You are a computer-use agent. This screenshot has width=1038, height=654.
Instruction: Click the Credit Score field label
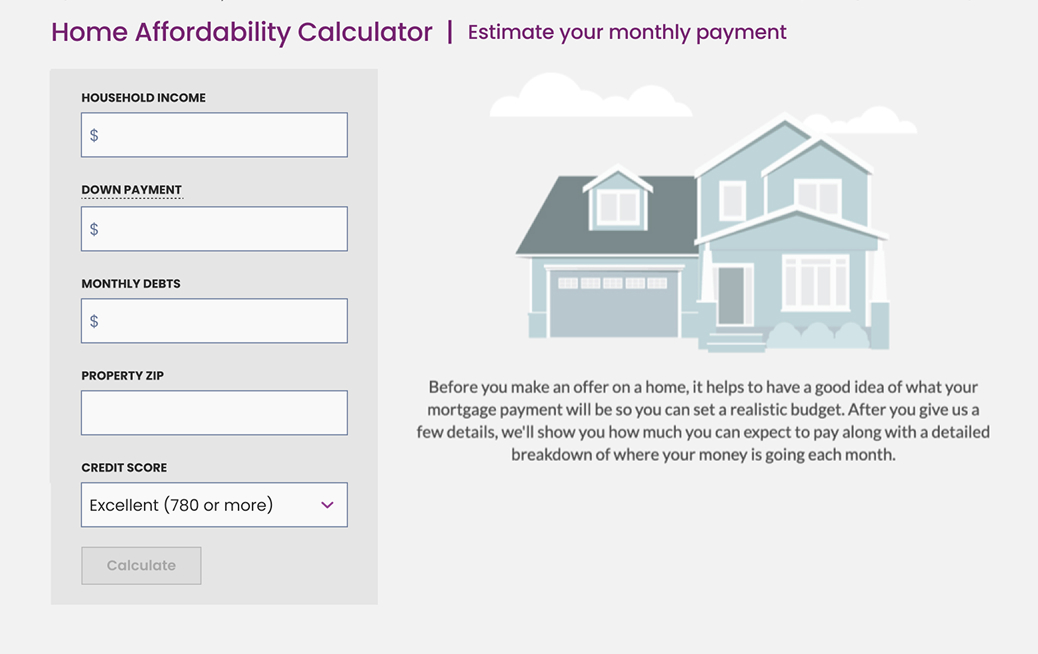124,468
